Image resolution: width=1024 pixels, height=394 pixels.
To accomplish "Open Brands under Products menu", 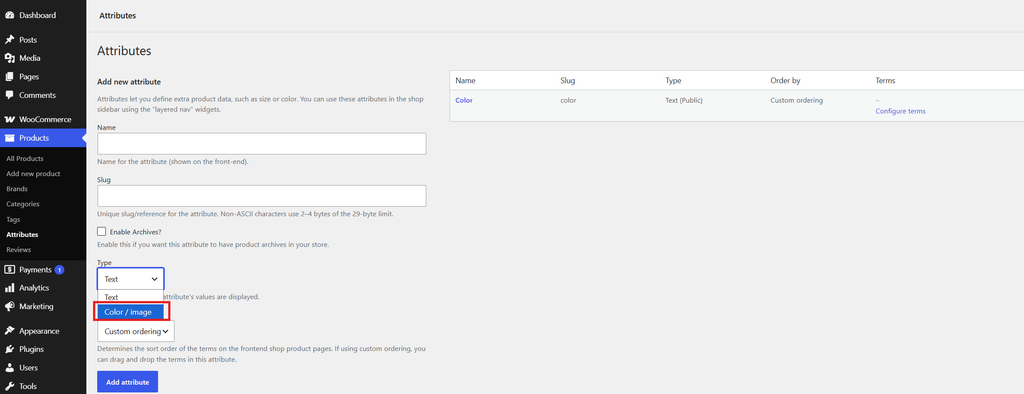I will (17, 189).
